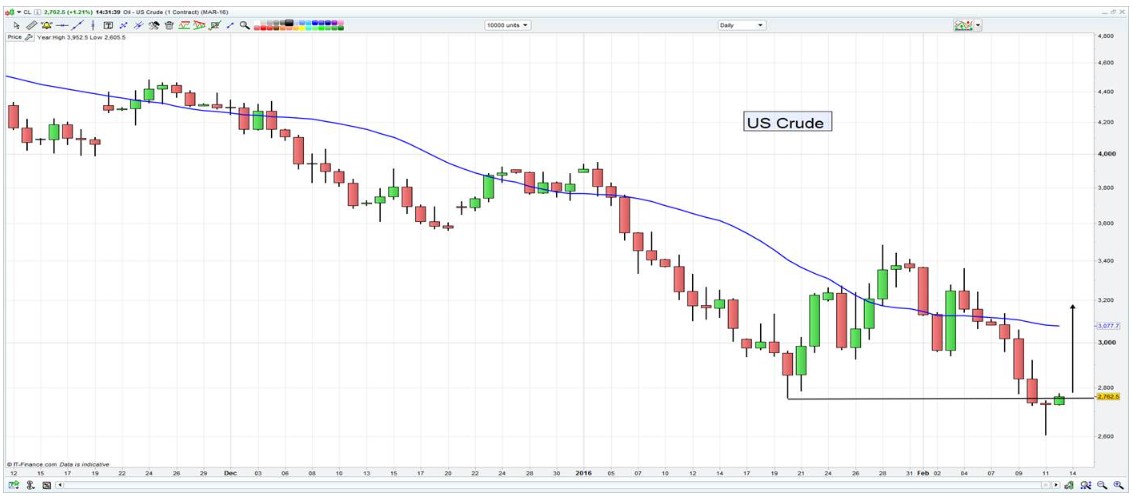Click the 2,762.5 current price label

point(1107,397)
